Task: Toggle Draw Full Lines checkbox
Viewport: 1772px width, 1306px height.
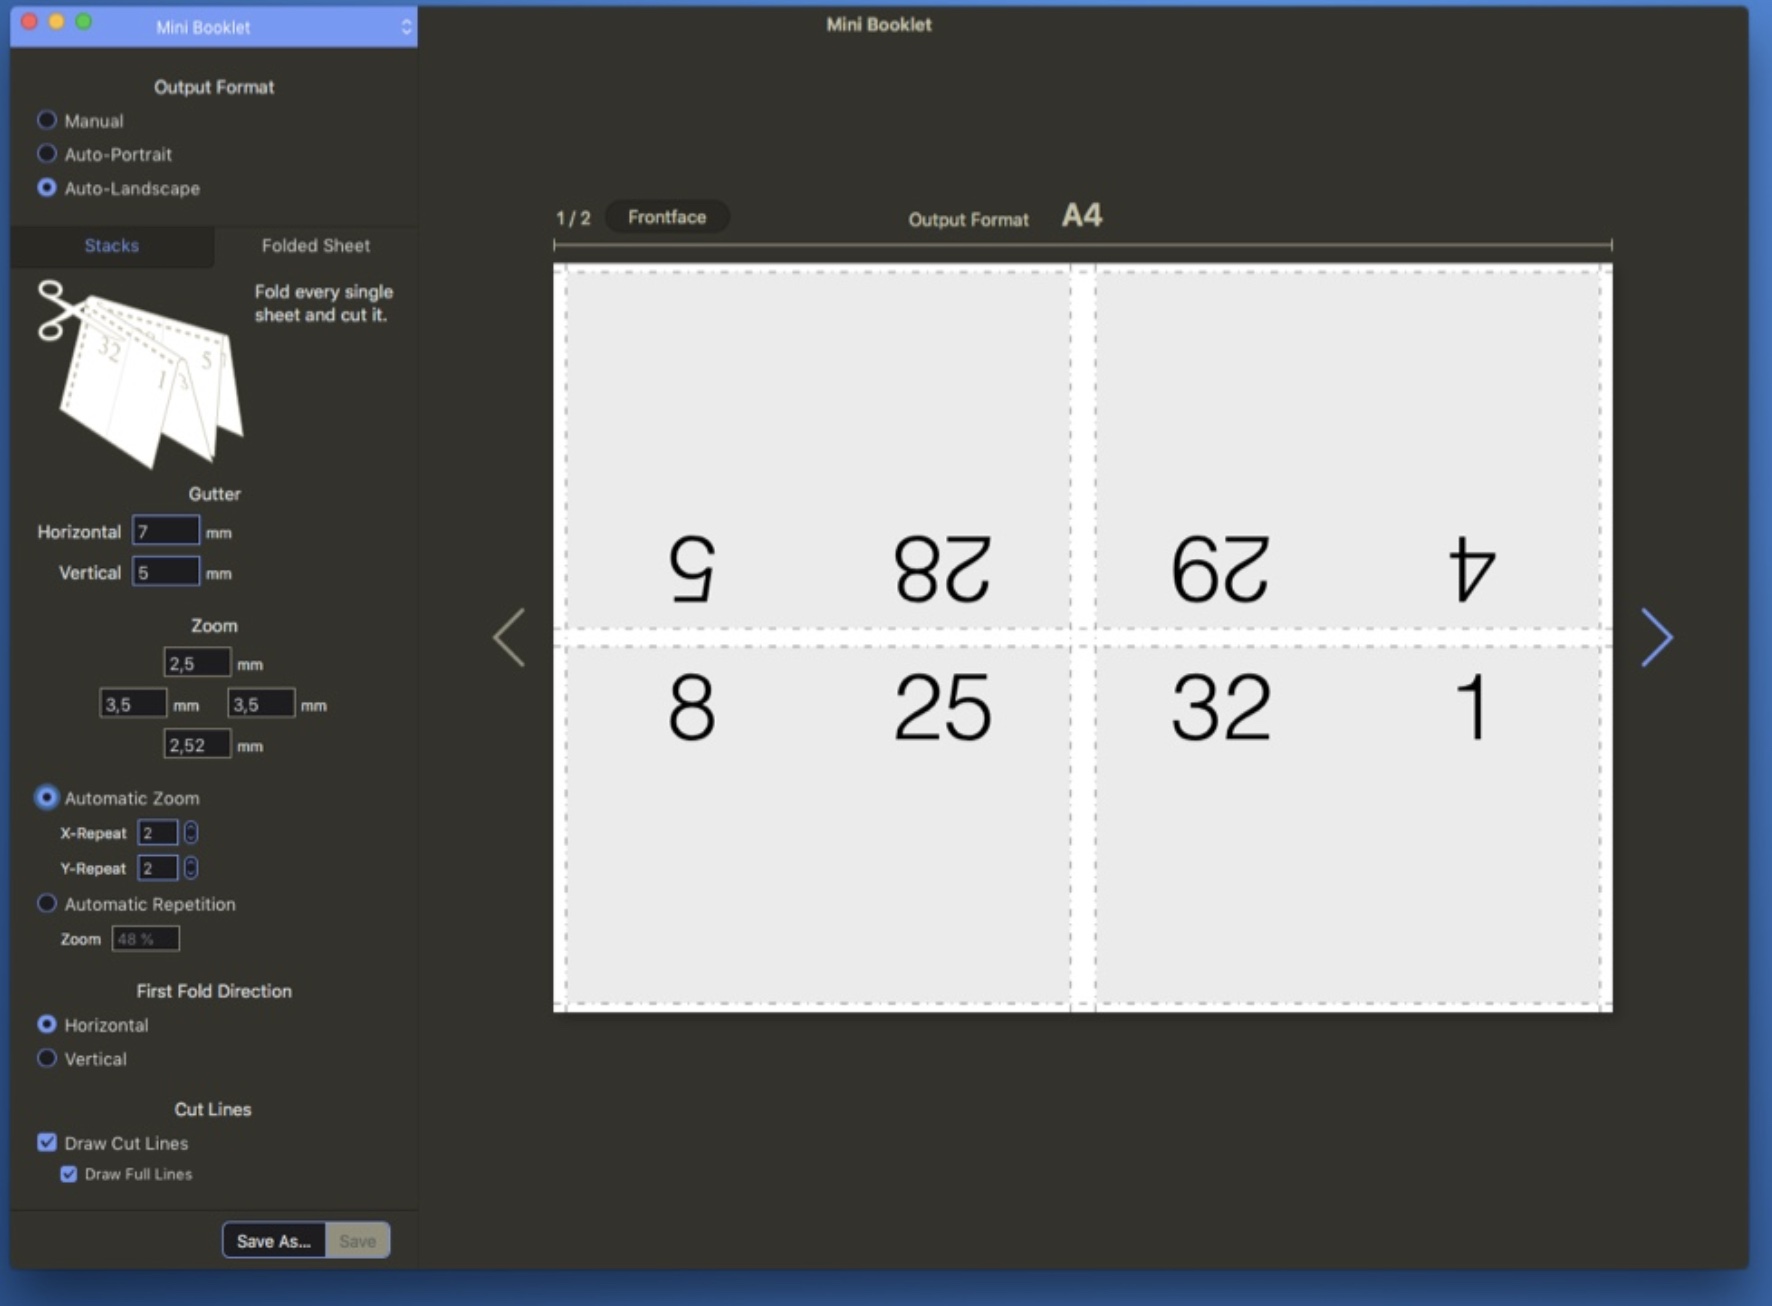Action: (69, 1174)
